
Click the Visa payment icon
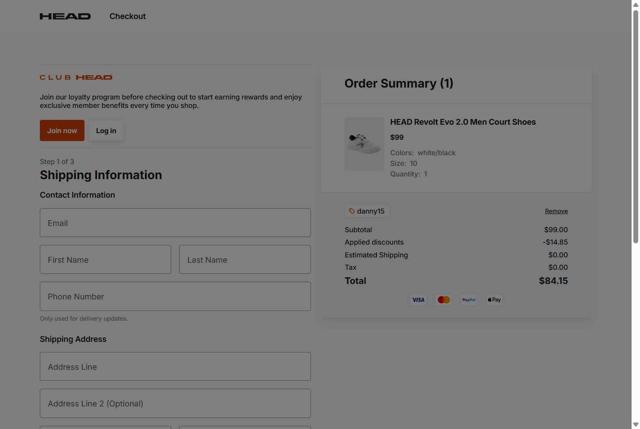tap(418, 300)
